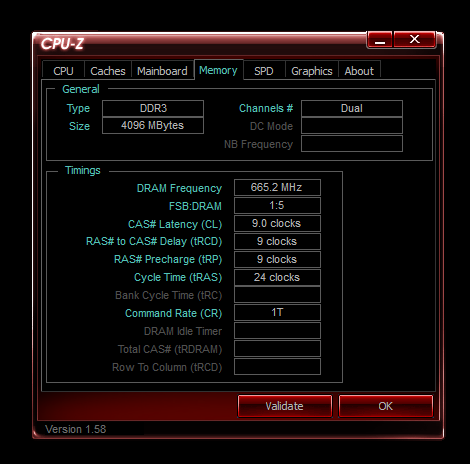Click the Memory tab
470x464 pixels.
tap(218, 70)
